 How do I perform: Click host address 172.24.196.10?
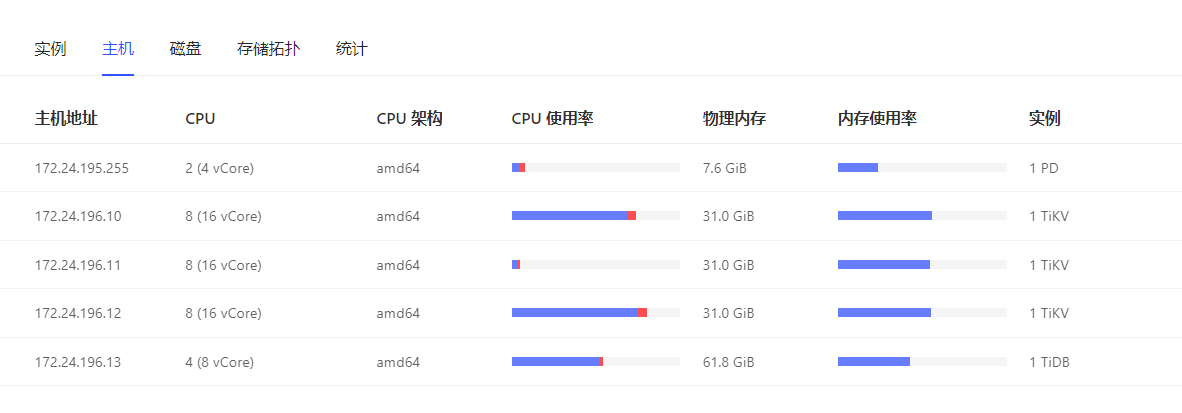[x=78, y=216]
